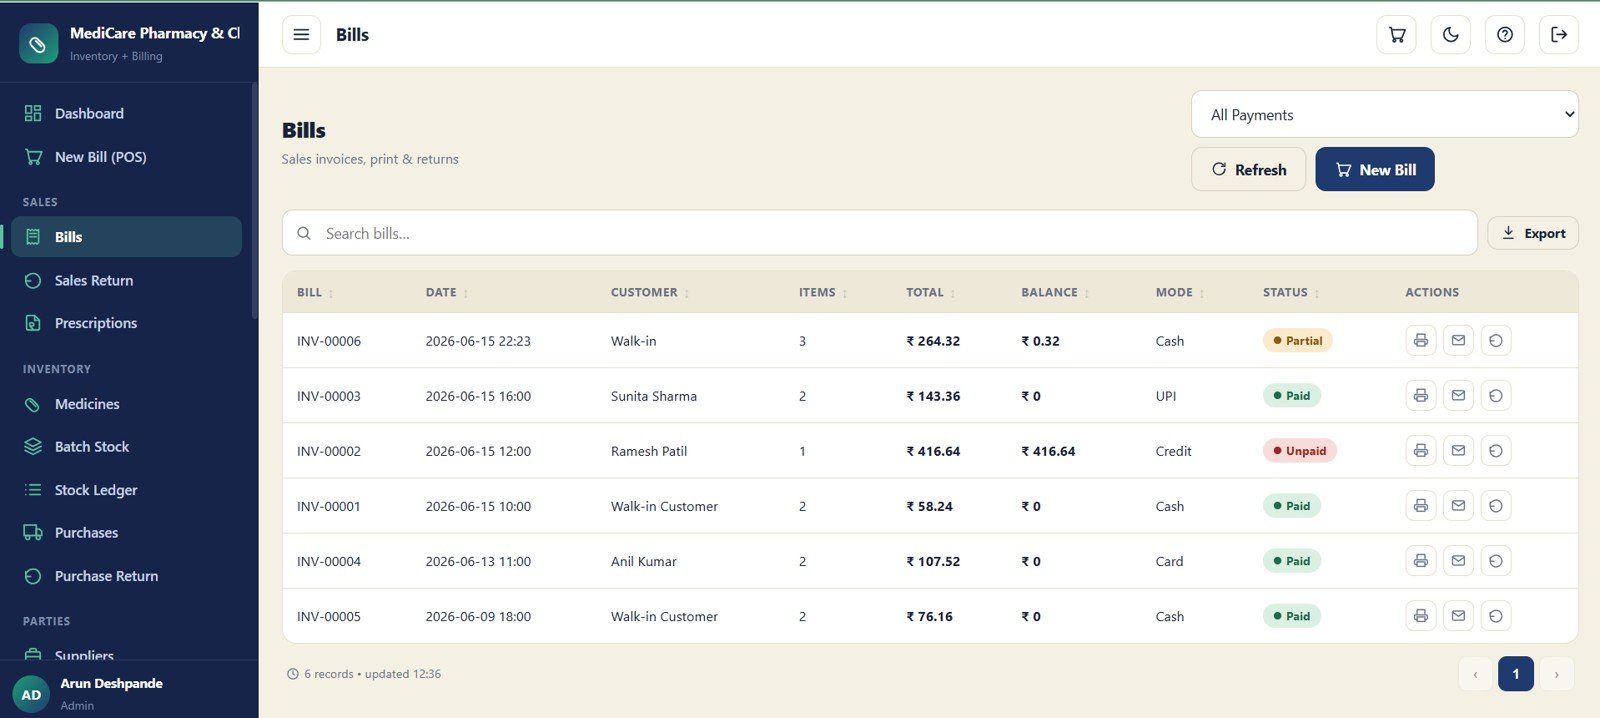Click total amount ₹ 264.32
Image resolution: width=1600 pixels, height=718 pixels.
point(933,341)
